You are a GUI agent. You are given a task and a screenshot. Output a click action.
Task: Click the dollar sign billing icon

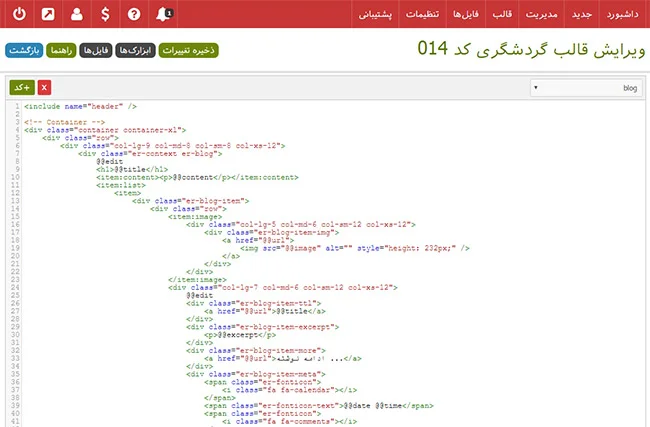[x=106, y=14]
